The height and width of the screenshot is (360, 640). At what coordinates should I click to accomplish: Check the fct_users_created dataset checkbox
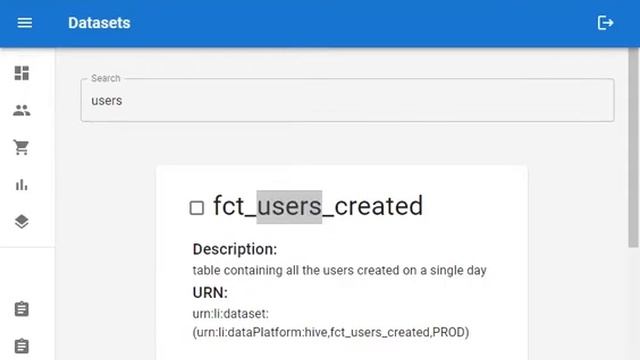point(197,208)
